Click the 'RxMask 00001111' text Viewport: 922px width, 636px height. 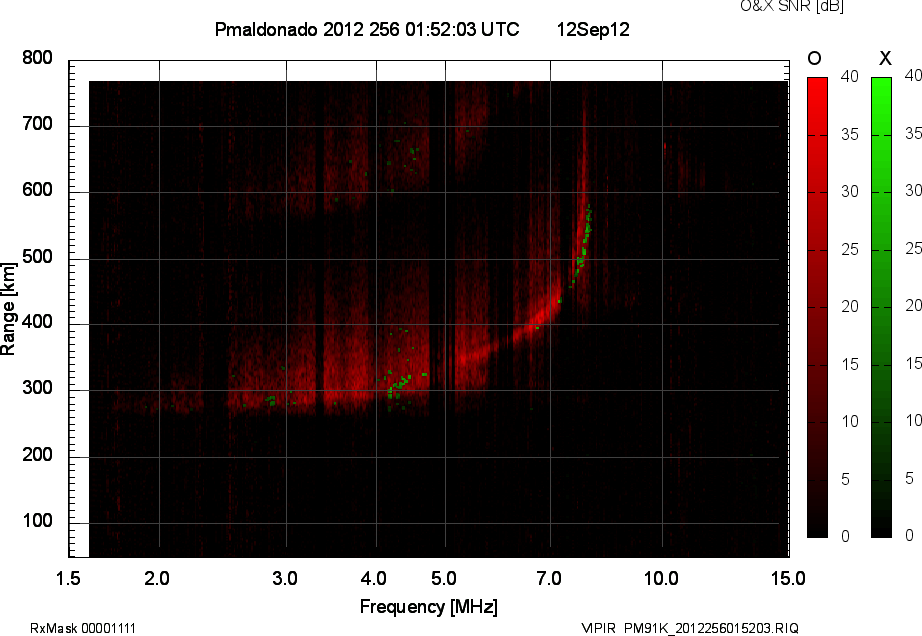tap(83, 628)
